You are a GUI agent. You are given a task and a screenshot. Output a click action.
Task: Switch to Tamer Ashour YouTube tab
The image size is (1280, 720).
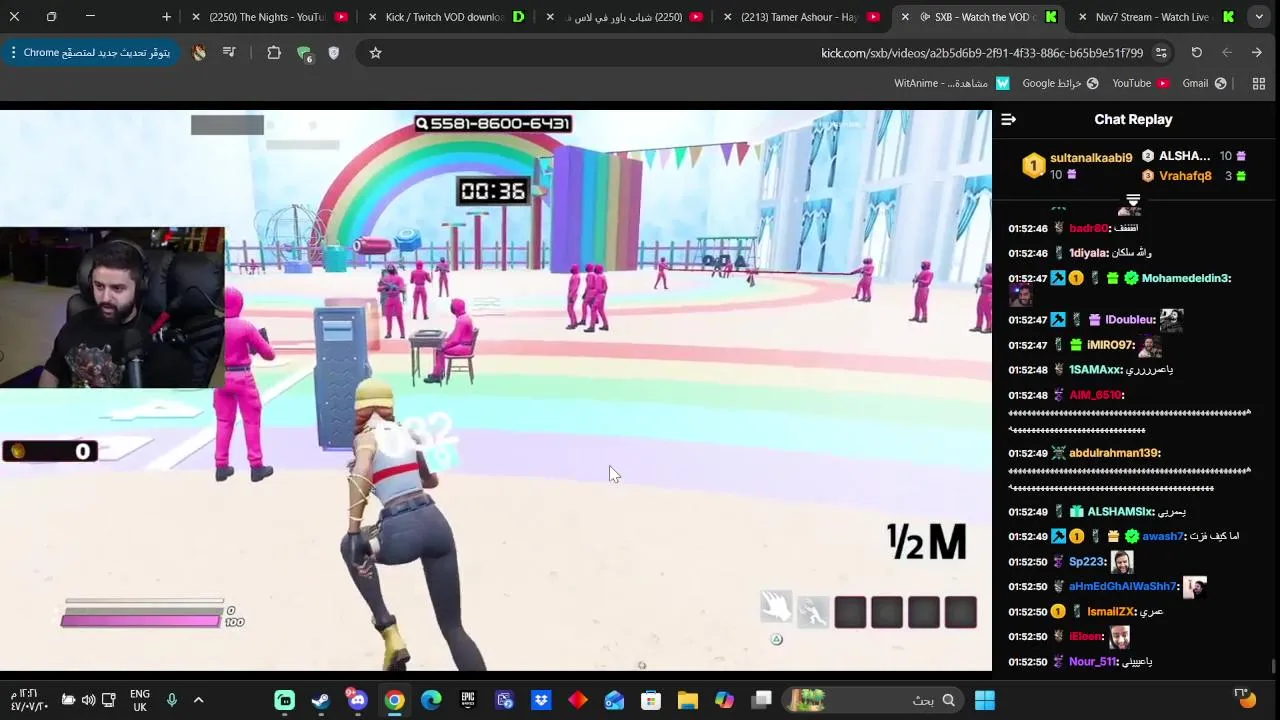point(800,17)
